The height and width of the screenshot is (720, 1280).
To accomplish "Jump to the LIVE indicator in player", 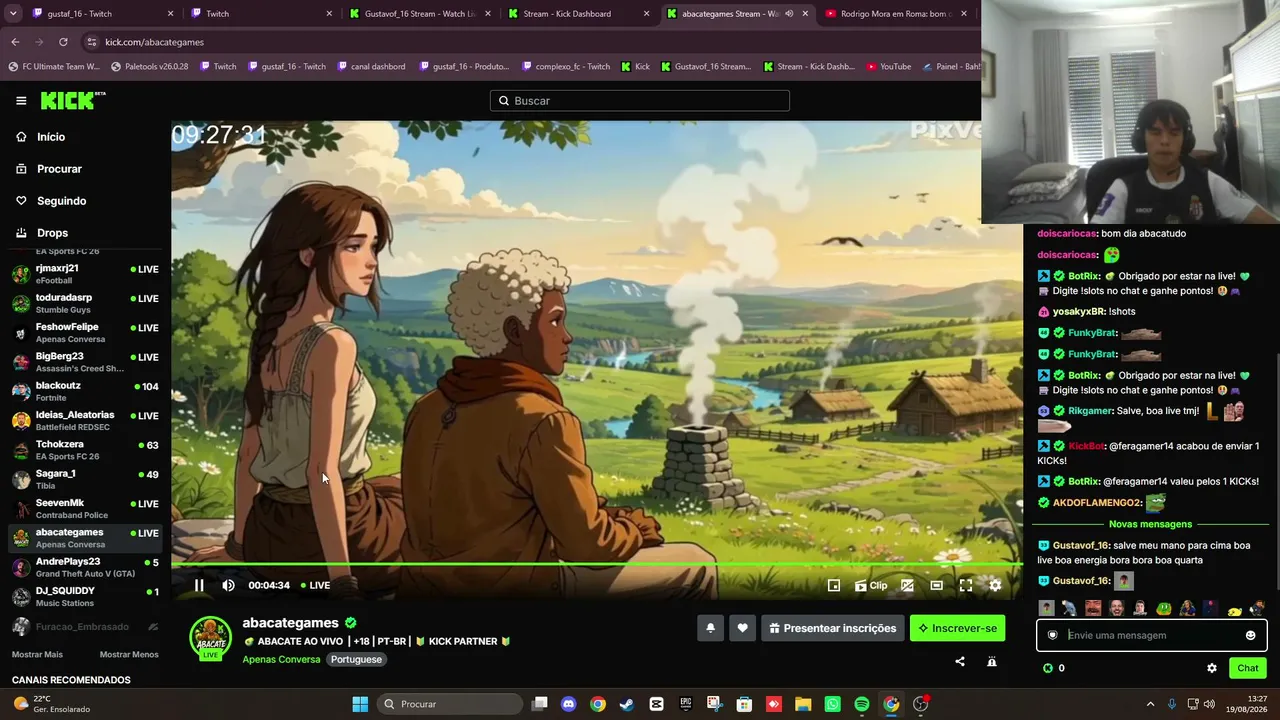I will tap(316, 586).
